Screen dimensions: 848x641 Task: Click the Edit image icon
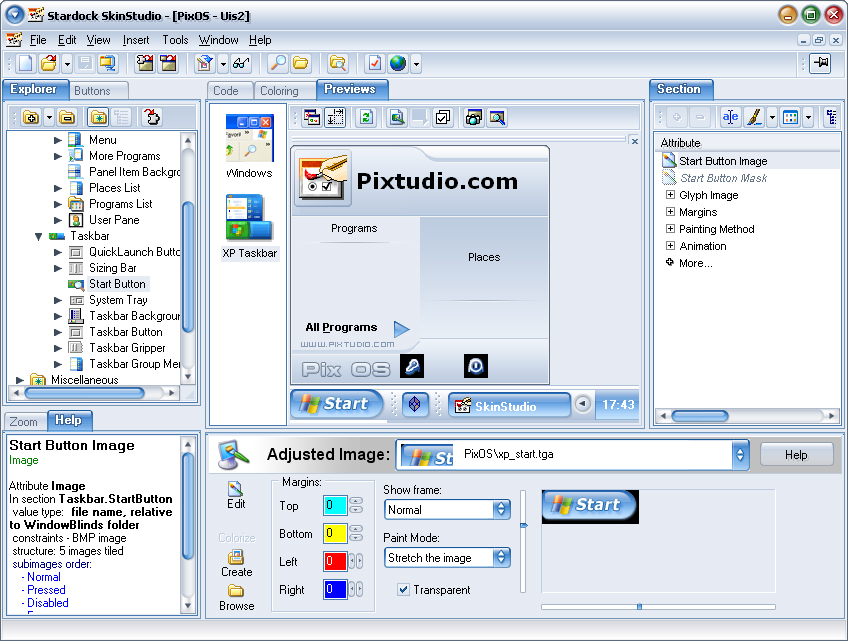(236, 495)
